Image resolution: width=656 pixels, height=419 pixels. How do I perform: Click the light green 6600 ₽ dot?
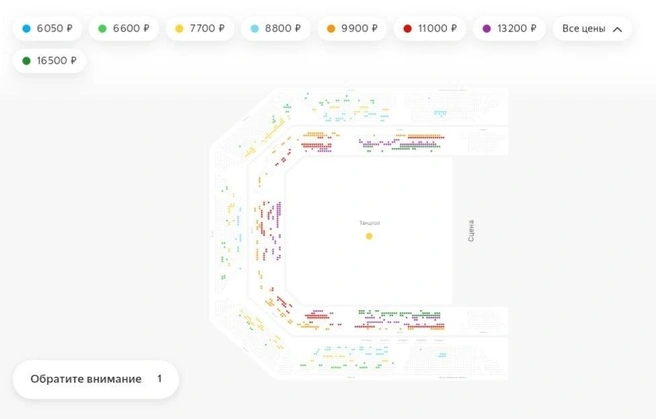[x=102, y=28]
